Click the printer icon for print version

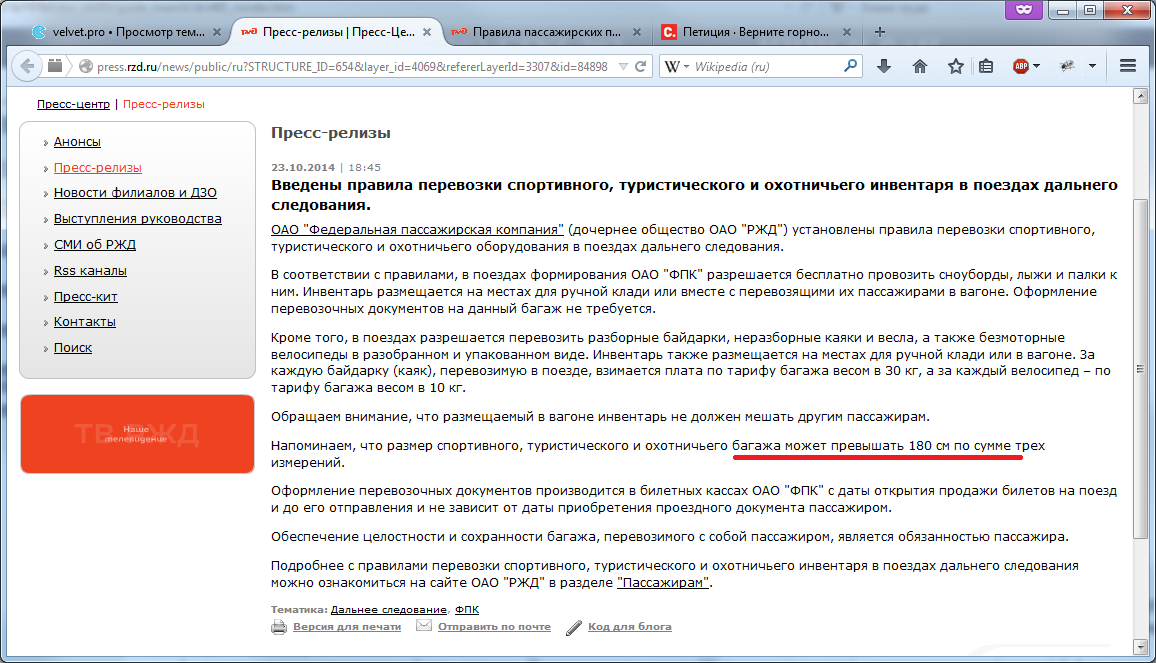(279, 627)
